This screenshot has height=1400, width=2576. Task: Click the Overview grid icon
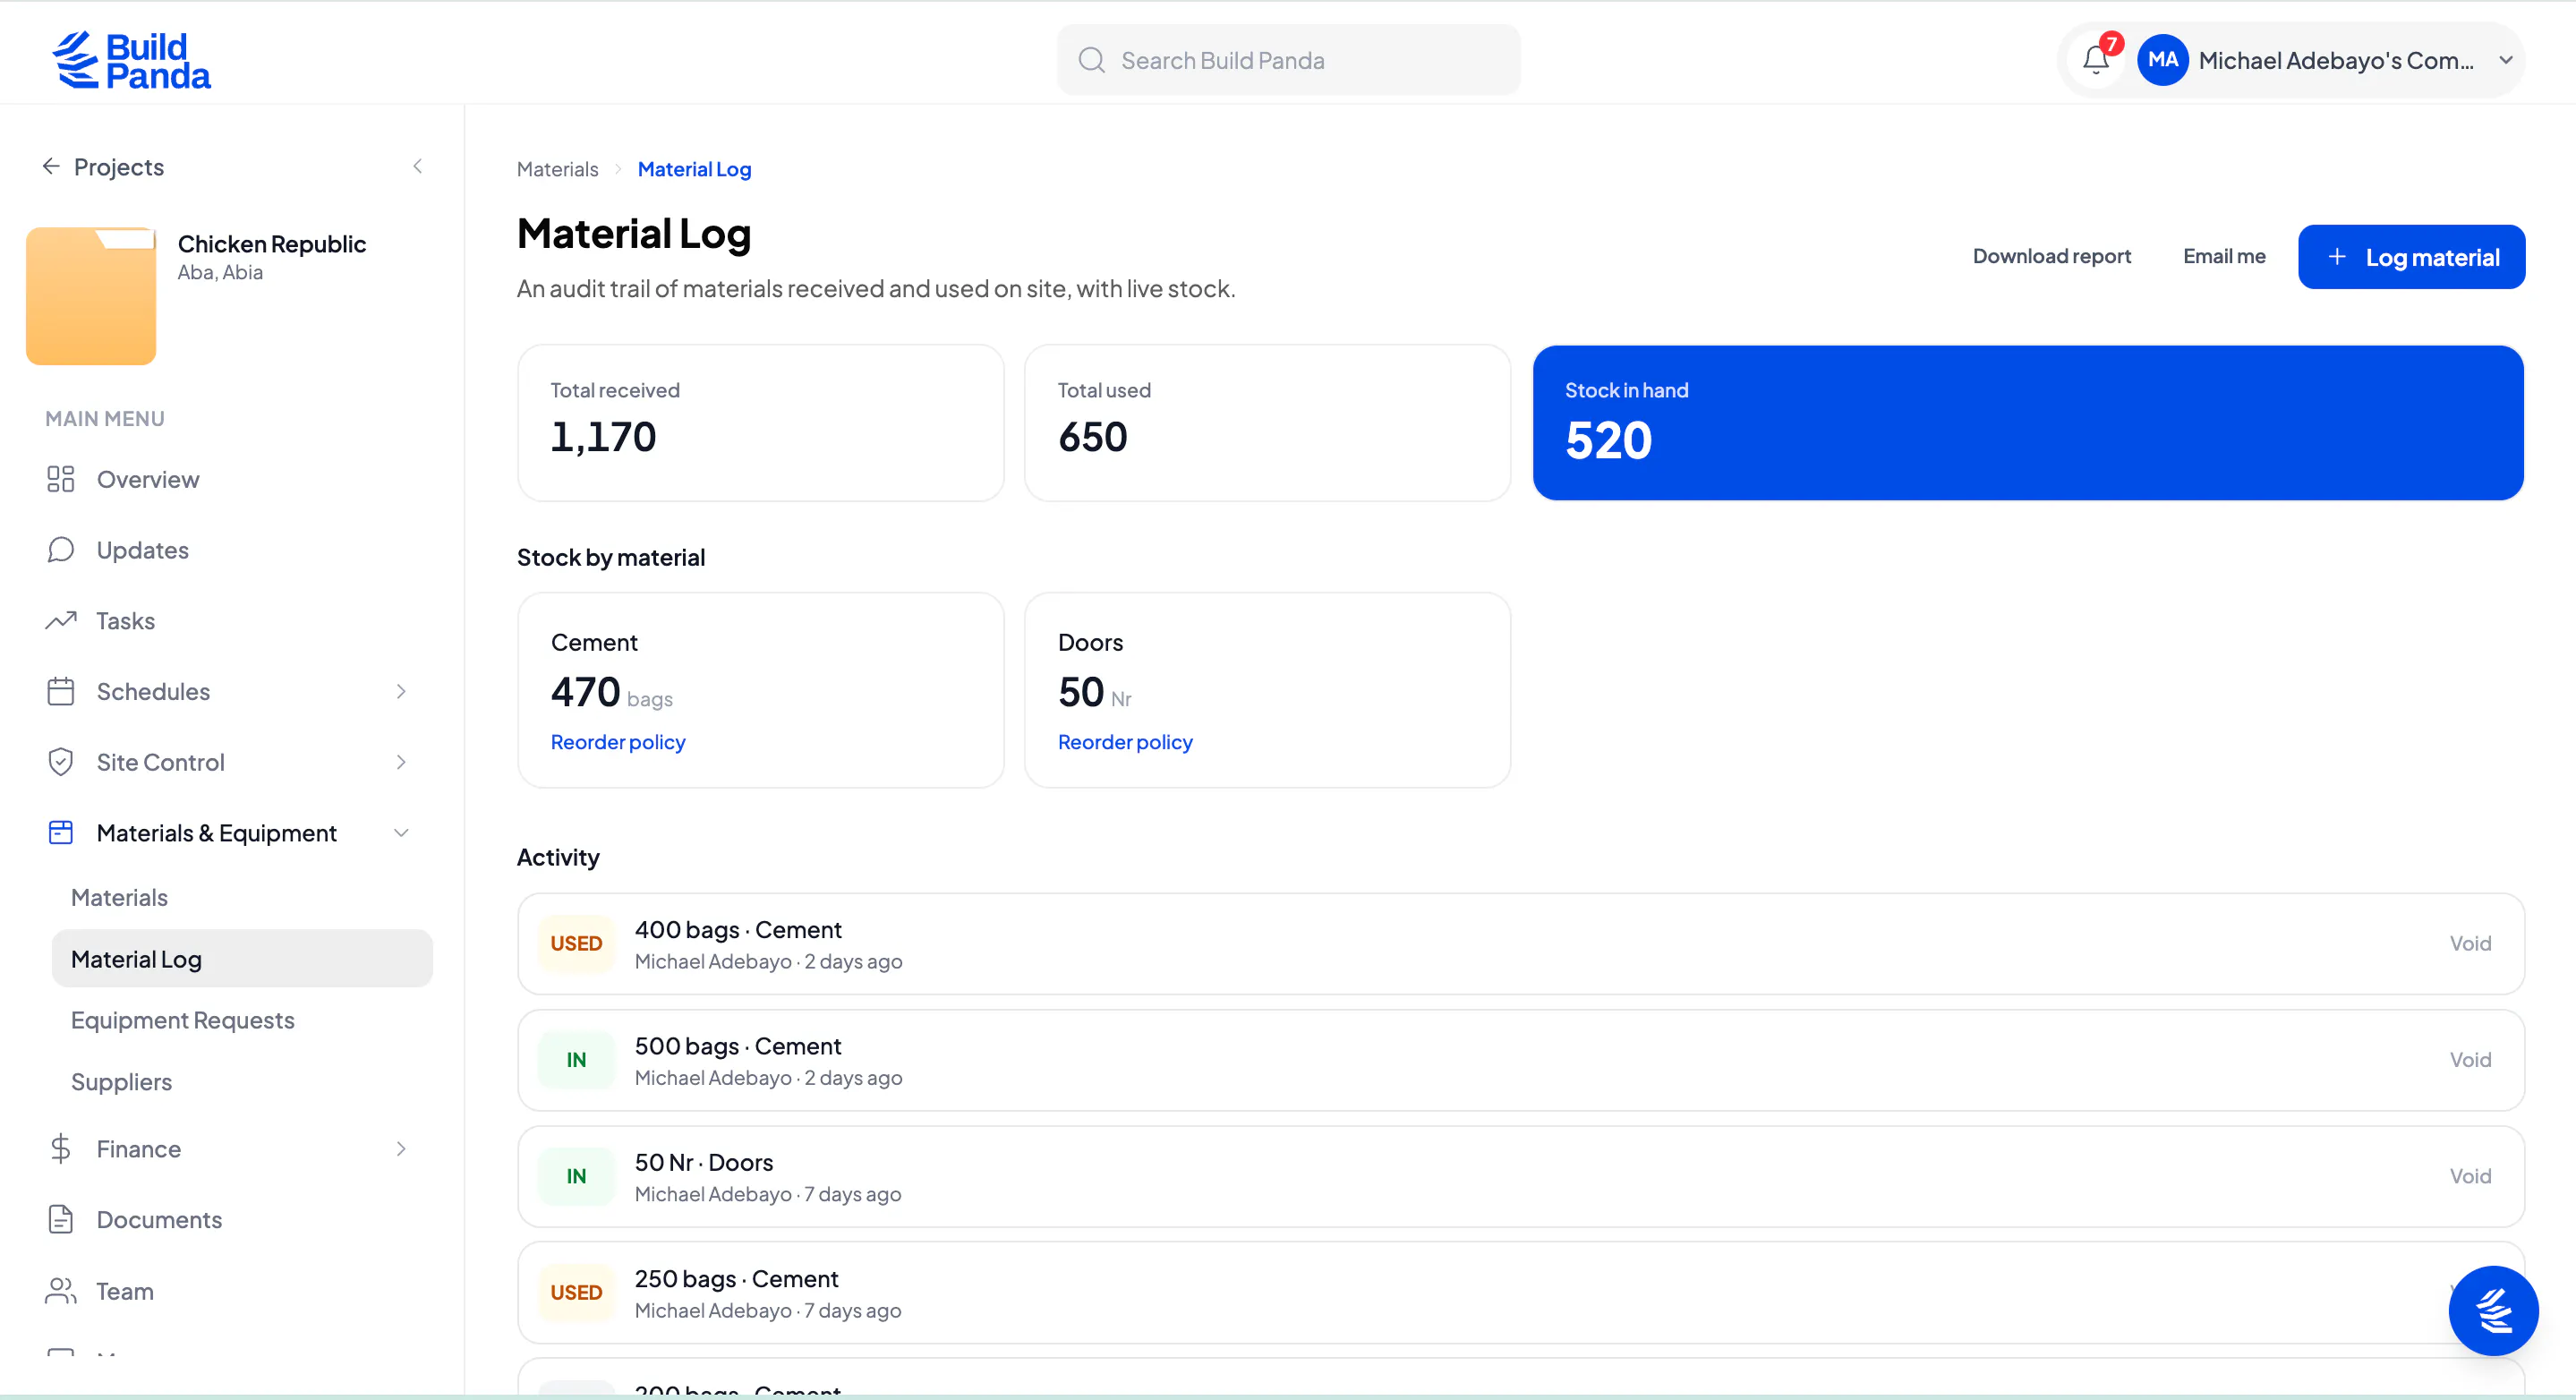click(x=61, y=479)
